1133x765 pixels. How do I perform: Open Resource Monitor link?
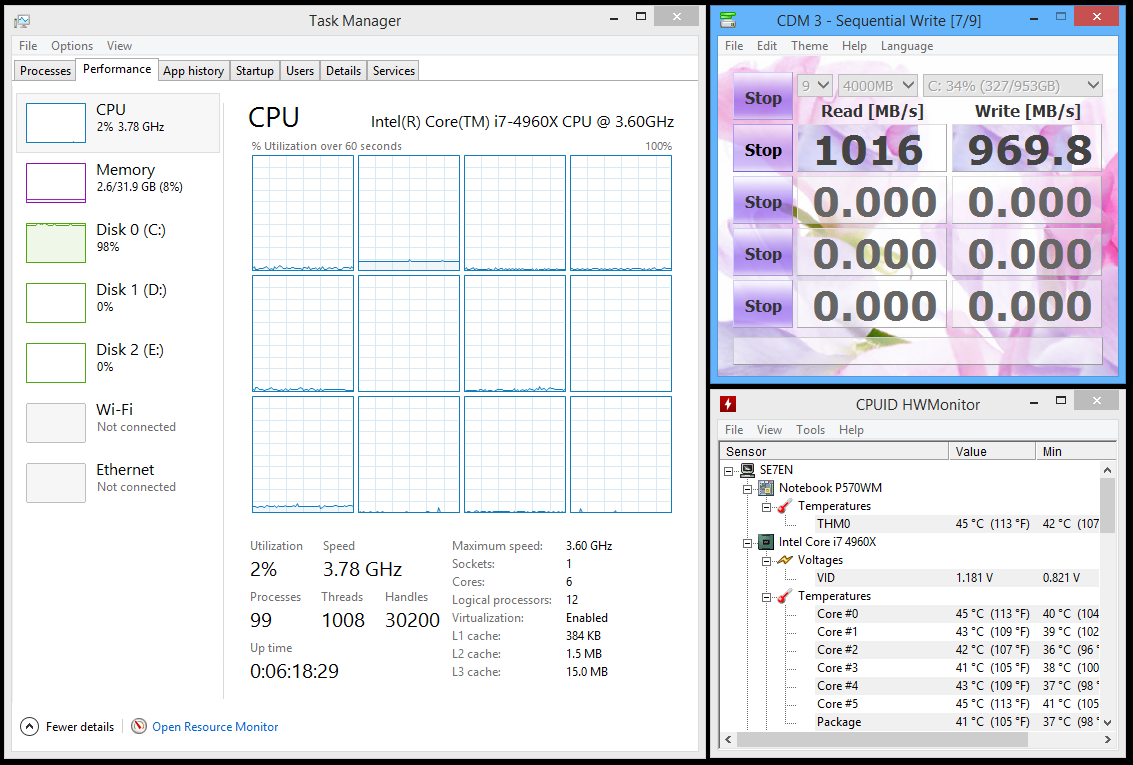coord(215,727)
